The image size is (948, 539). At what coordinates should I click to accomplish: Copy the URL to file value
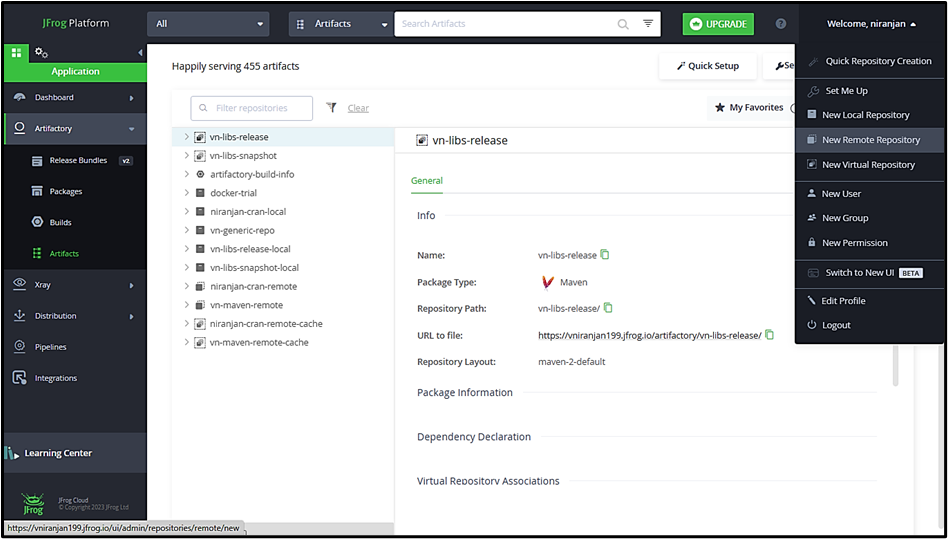pyautogui.click(x=770, y=335)
